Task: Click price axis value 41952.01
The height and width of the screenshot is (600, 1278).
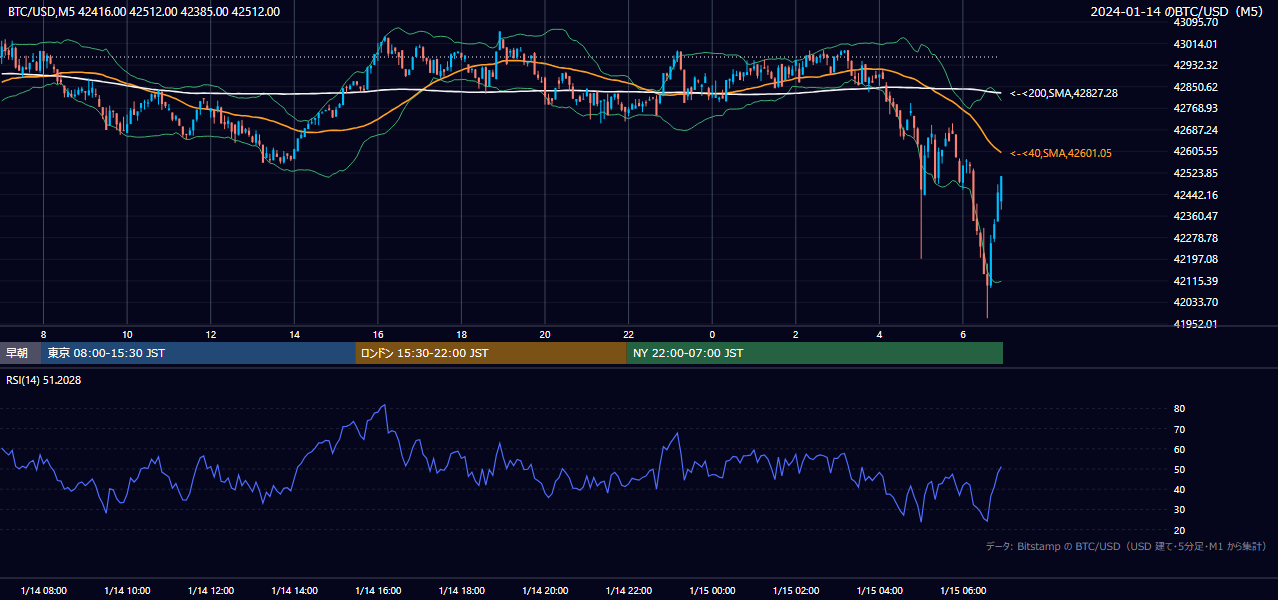Action: click(1195, 324)
